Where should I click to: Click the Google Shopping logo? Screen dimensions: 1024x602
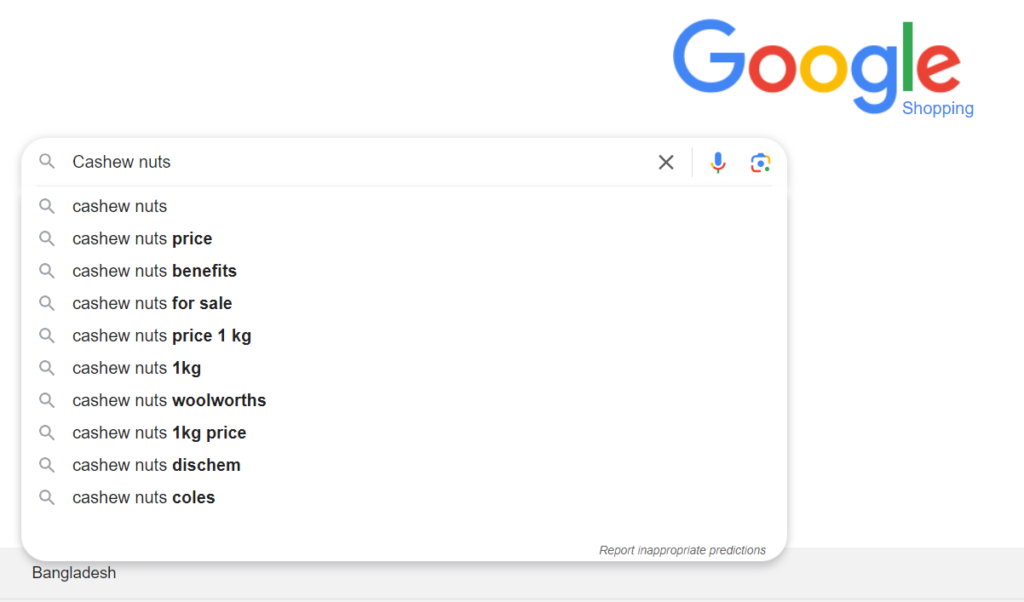click(823, 68)
